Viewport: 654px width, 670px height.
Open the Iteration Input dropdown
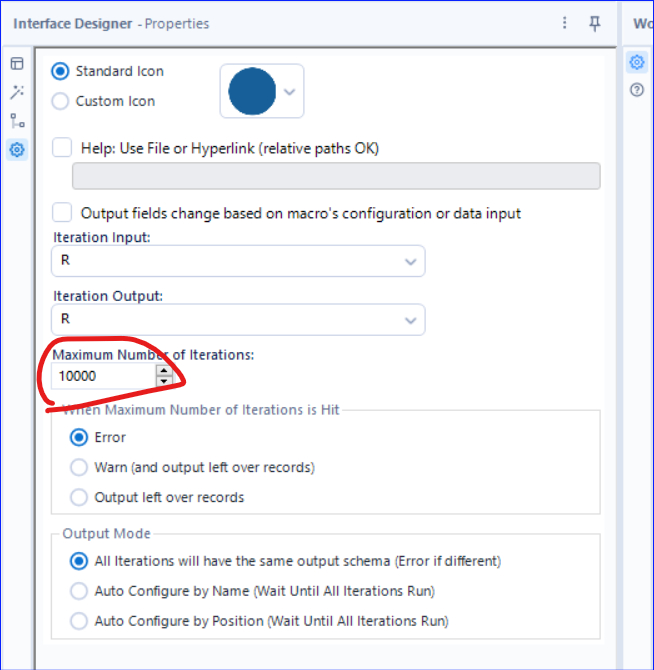[238, 261]
